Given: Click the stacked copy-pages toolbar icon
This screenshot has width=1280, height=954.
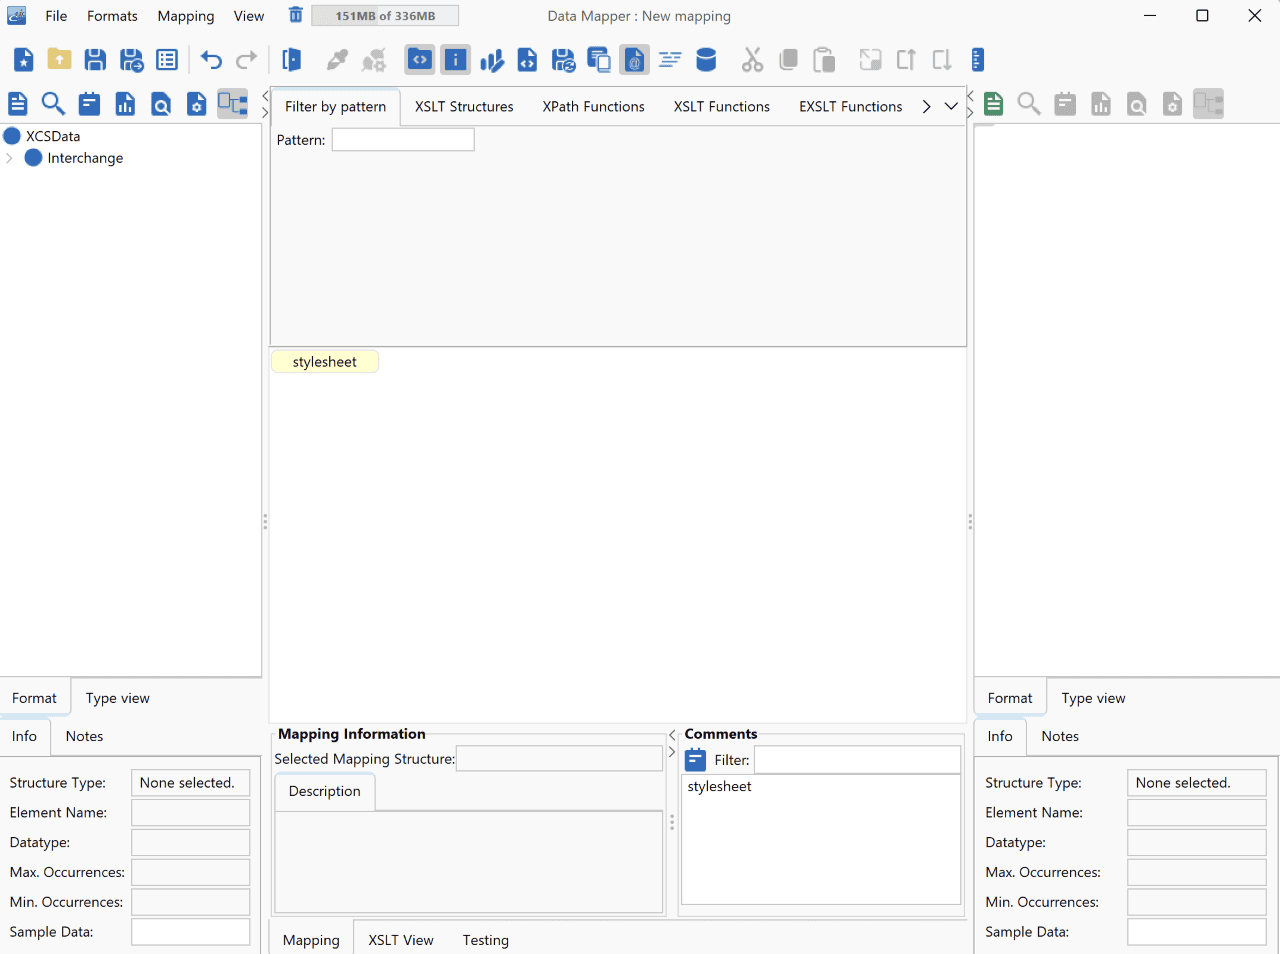Looking at the screenshot, I should point(599,60).
